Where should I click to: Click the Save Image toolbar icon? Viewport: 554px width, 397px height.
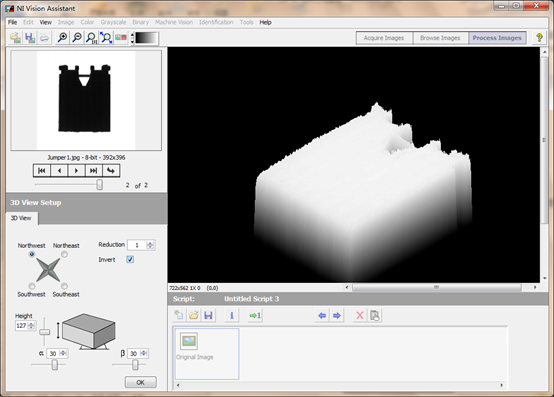click(x=30, y=37)
